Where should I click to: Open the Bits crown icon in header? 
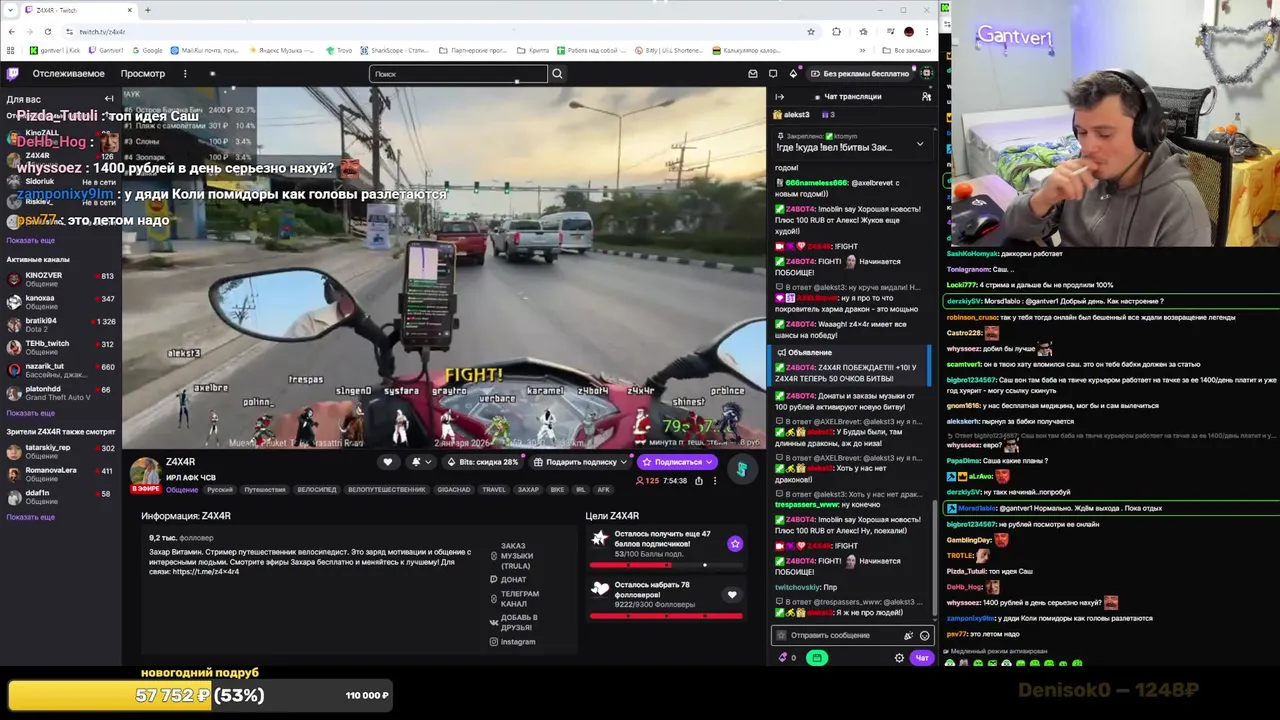793,73
